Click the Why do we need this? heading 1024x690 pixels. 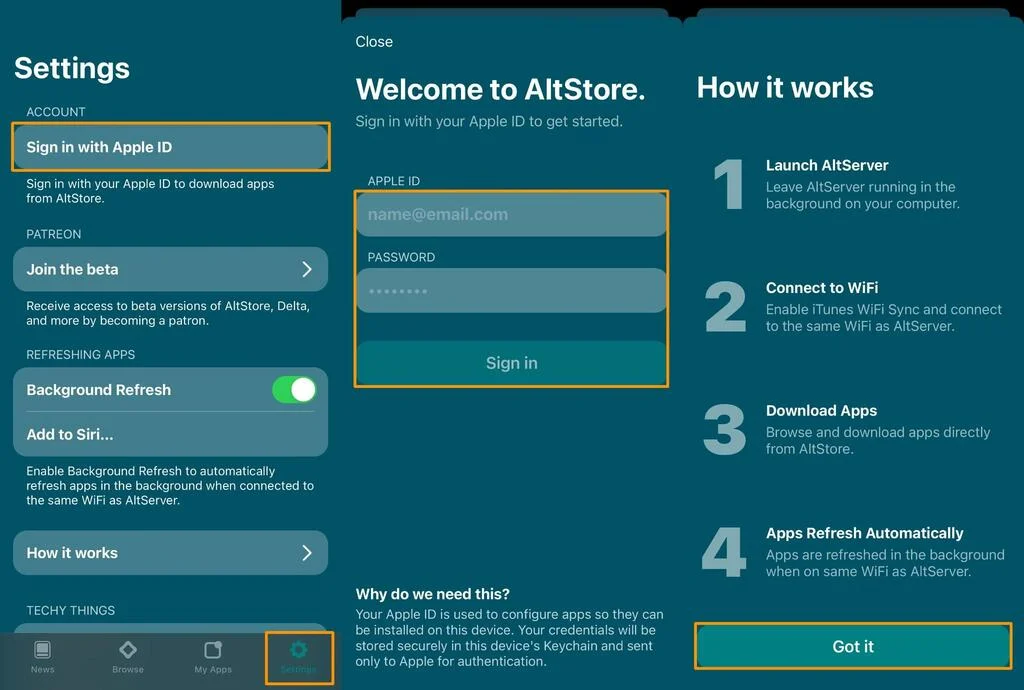point(432,594)
